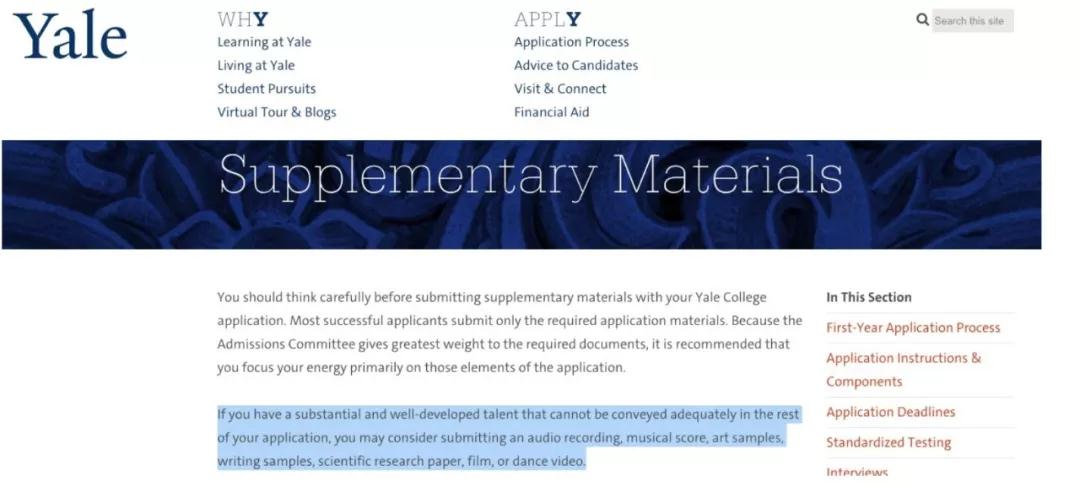This screenshot has width=1080, height=487.
Task: Click the search magnifier icon
Action: click(x=922, y=20)
